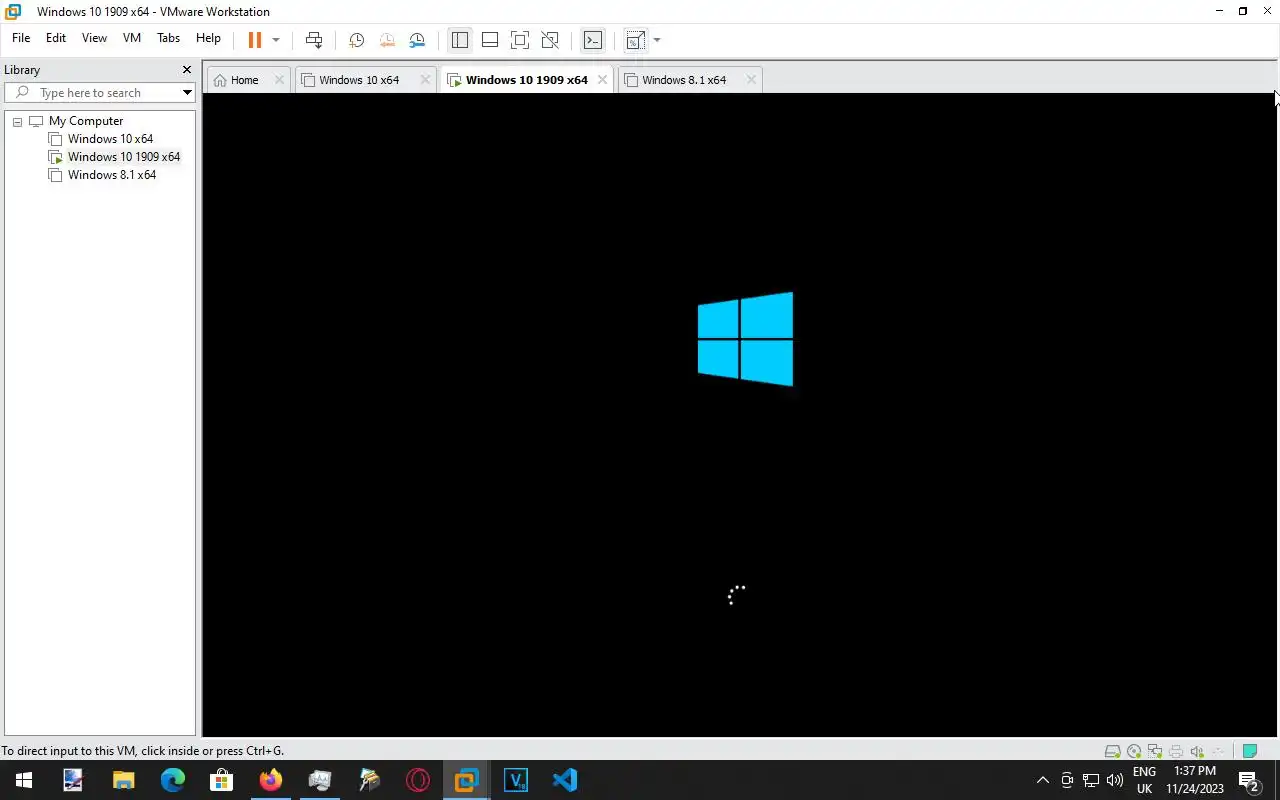
Task: Open the power options dropdown arrow
Action: (276, 40)
